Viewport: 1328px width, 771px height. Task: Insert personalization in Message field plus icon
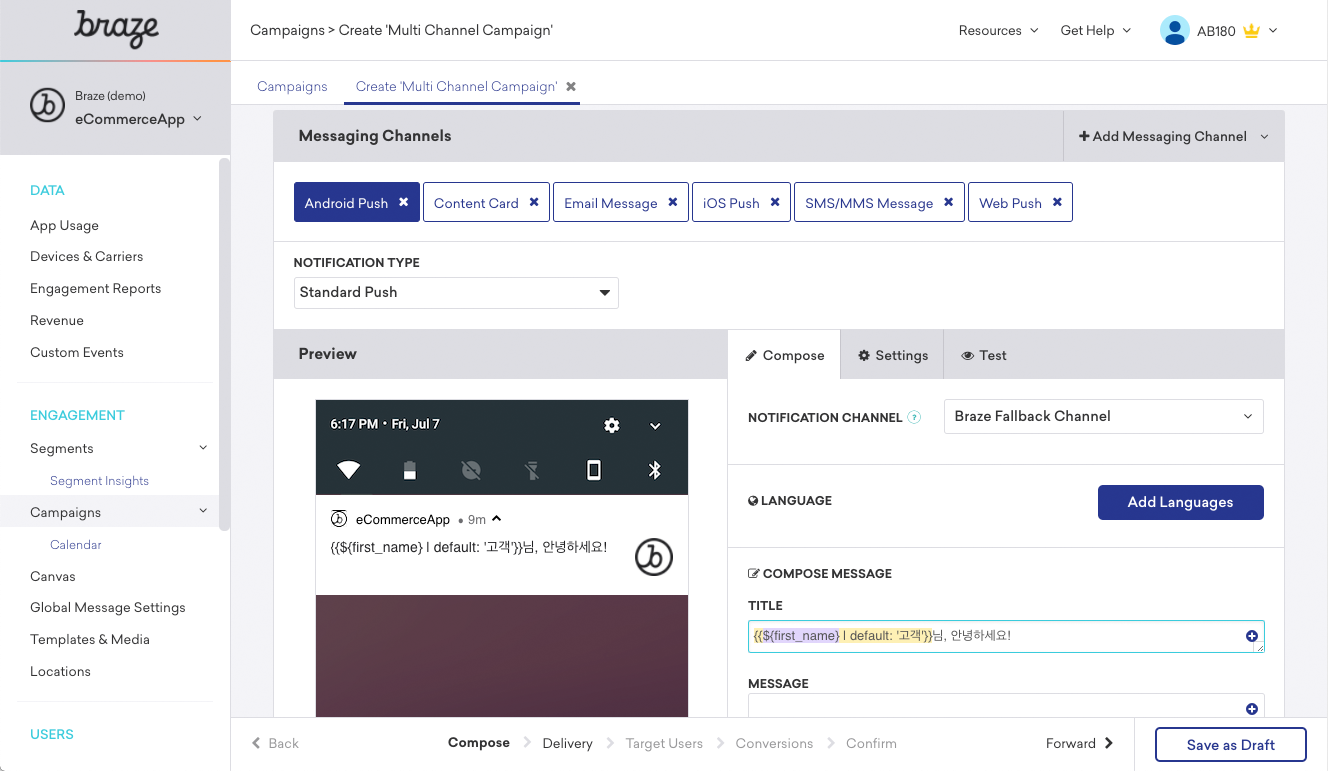point(1252,709)
